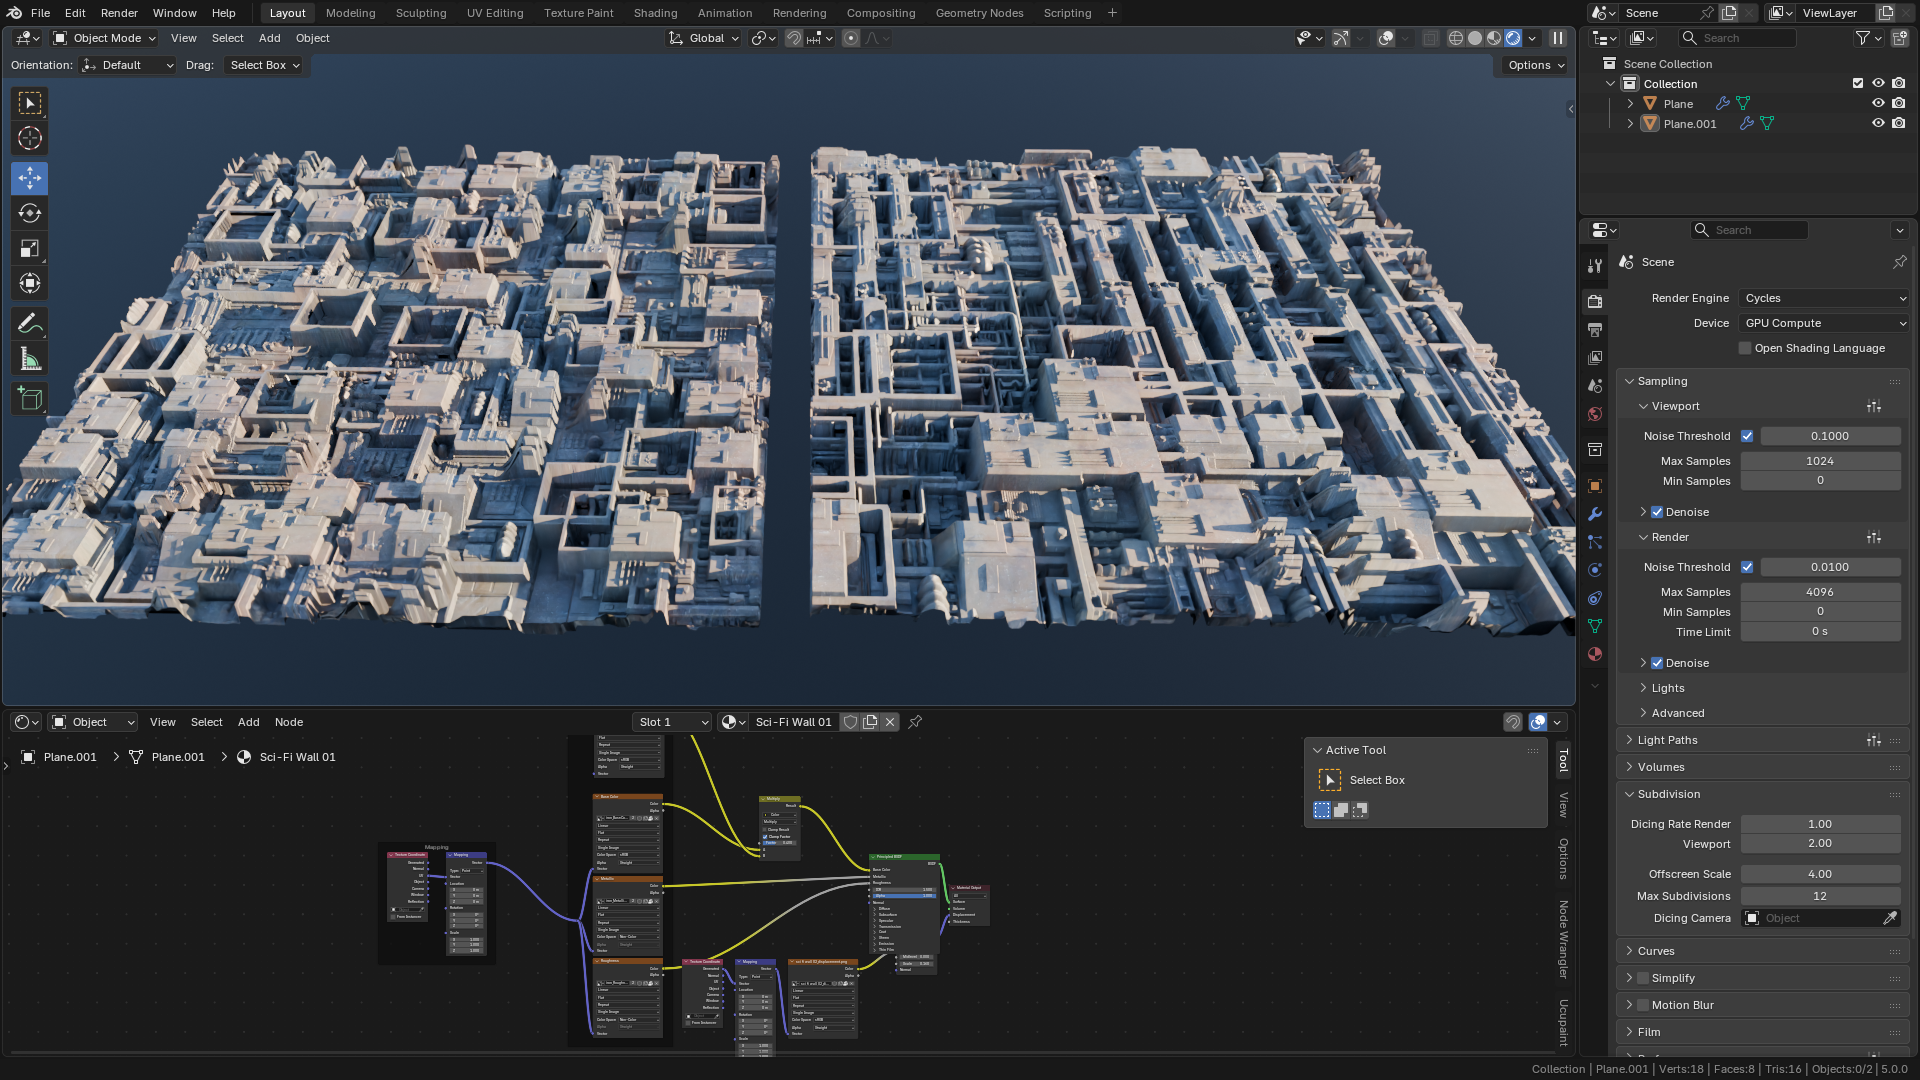Unlink the Sci-Fi Wall 01 material
1920x1080 pixels.
(x=890, y=722)
